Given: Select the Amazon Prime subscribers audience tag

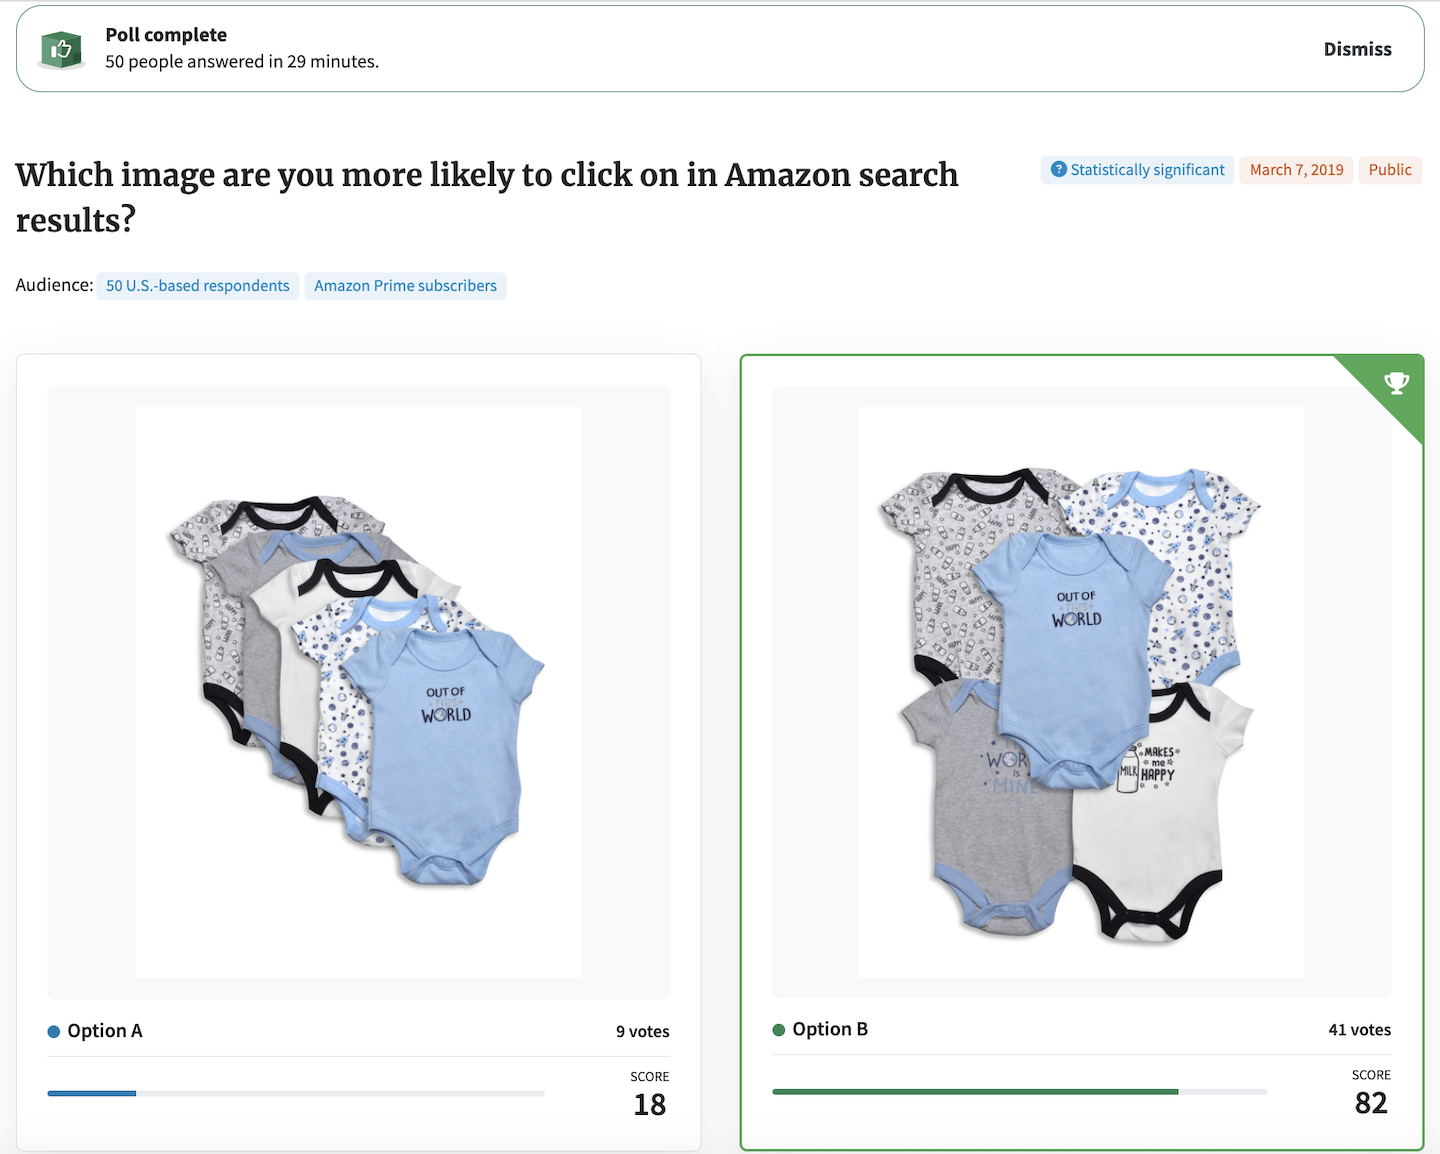Looking at the screenshot, I should tap(405, 286).
